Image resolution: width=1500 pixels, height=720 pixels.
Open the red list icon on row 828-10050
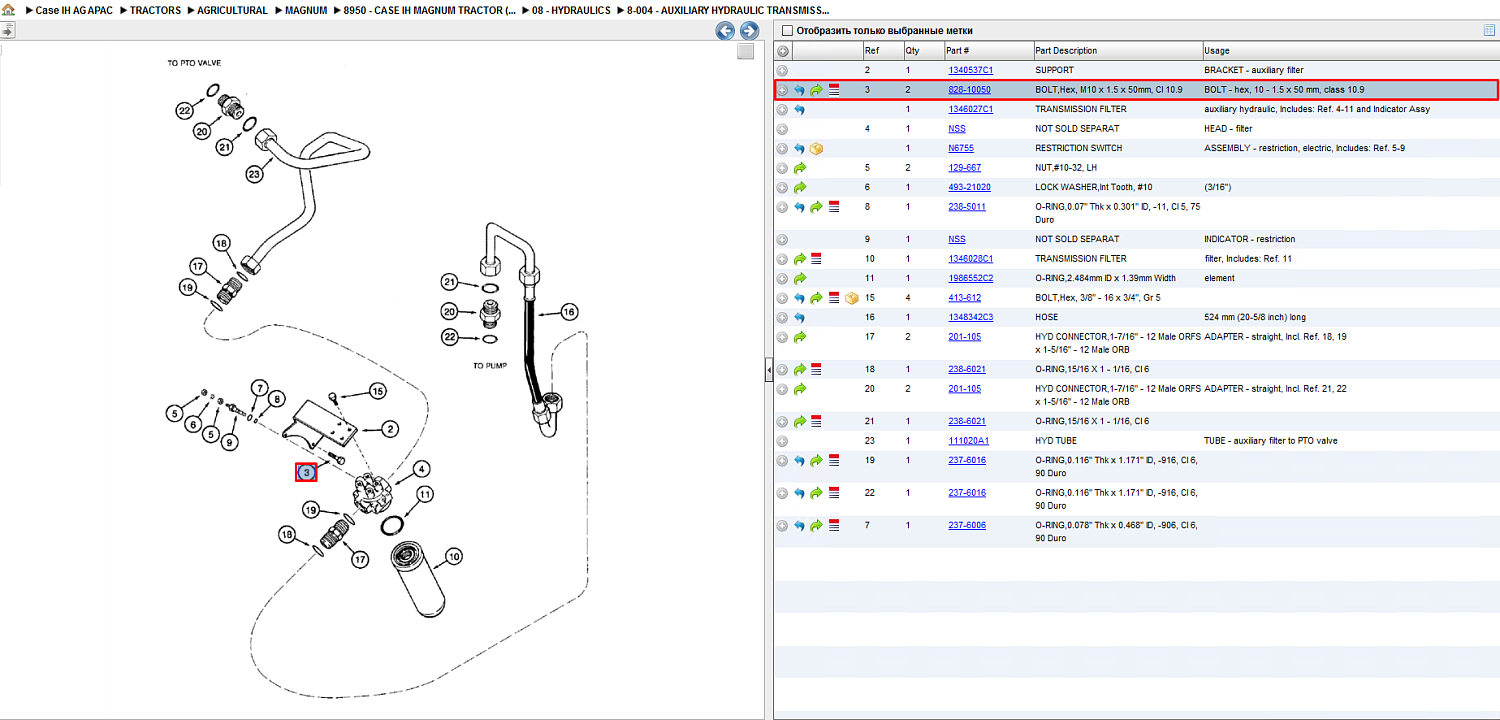pyautogui.click(x=834, y=90)
